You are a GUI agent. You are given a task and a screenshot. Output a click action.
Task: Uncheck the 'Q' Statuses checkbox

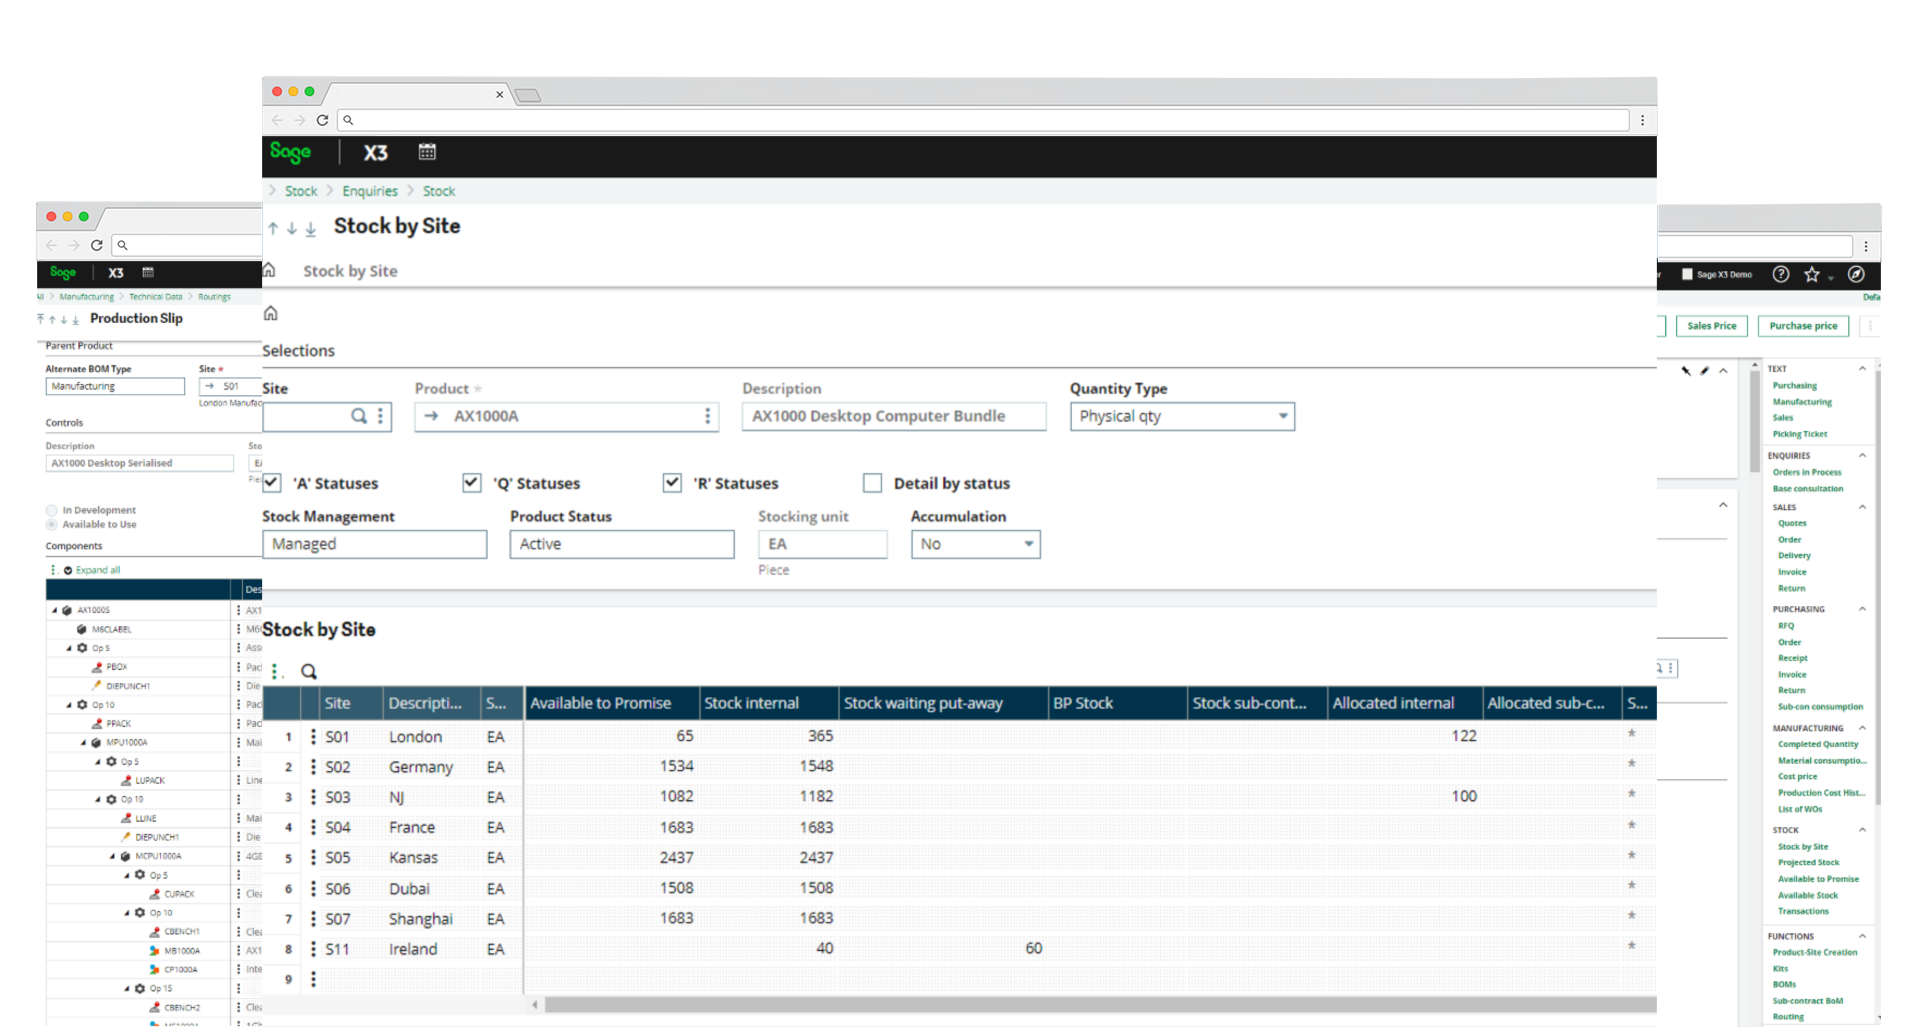click(472, 483)
